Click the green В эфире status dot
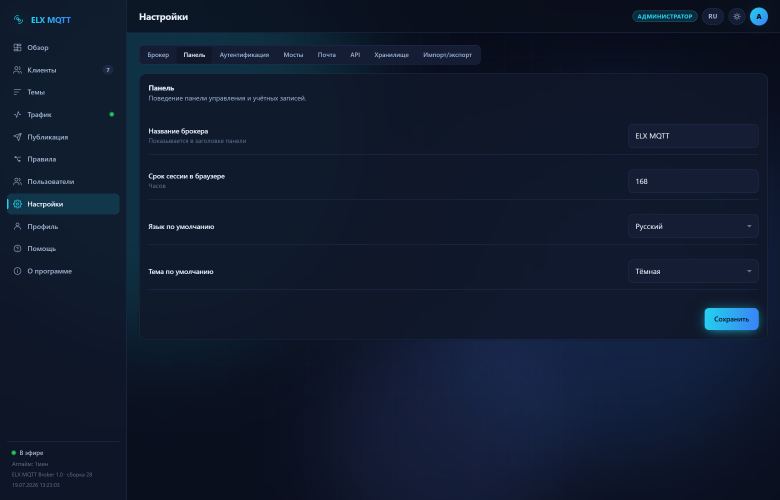780x500 pixels. [13, 453]
